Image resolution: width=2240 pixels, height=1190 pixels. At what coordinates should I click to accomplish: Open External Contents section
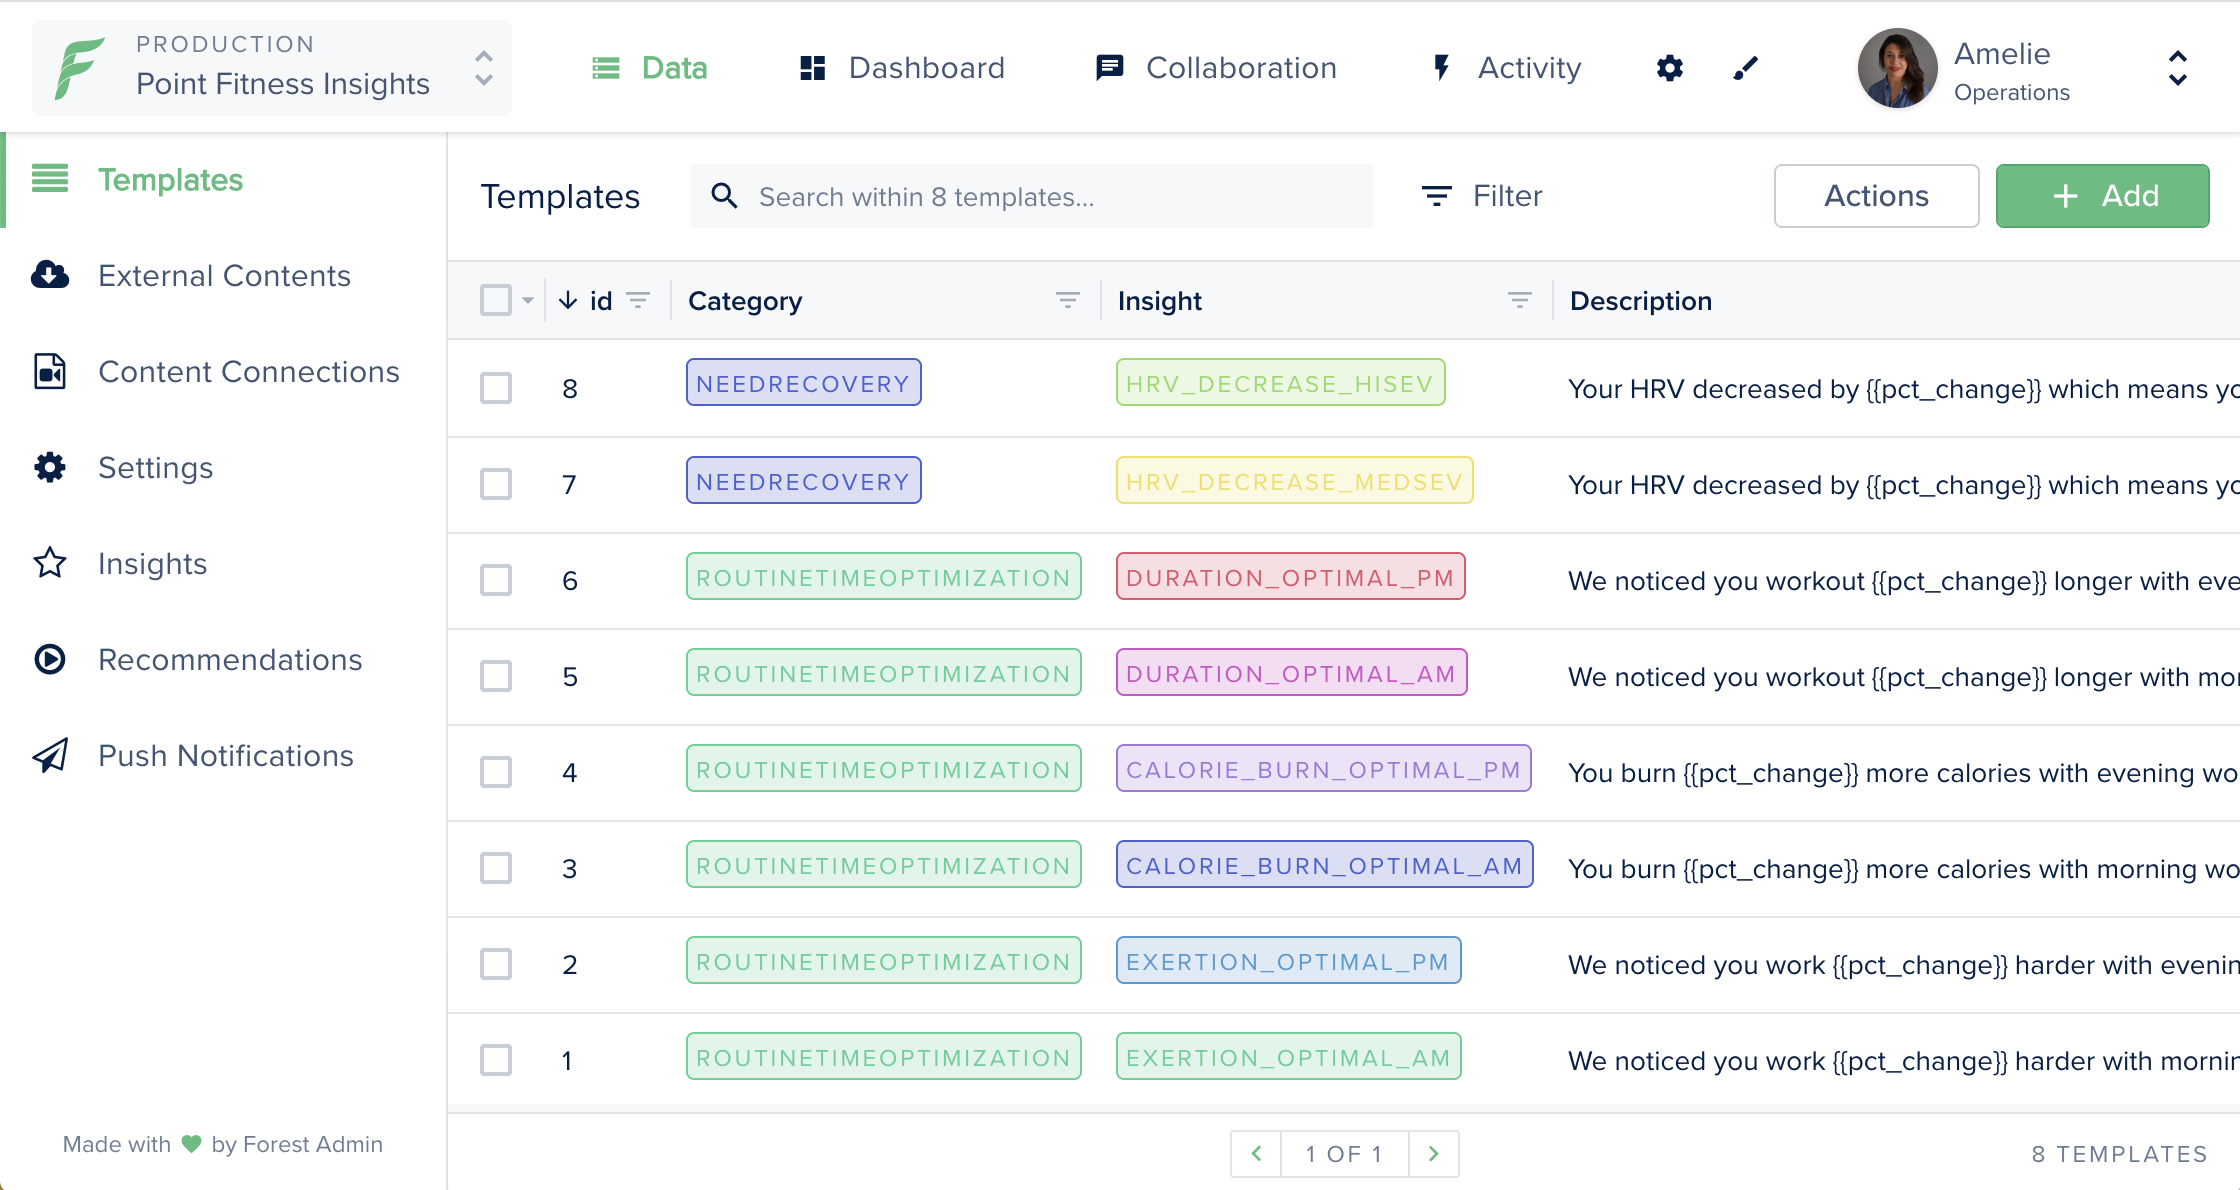[225, 276]
